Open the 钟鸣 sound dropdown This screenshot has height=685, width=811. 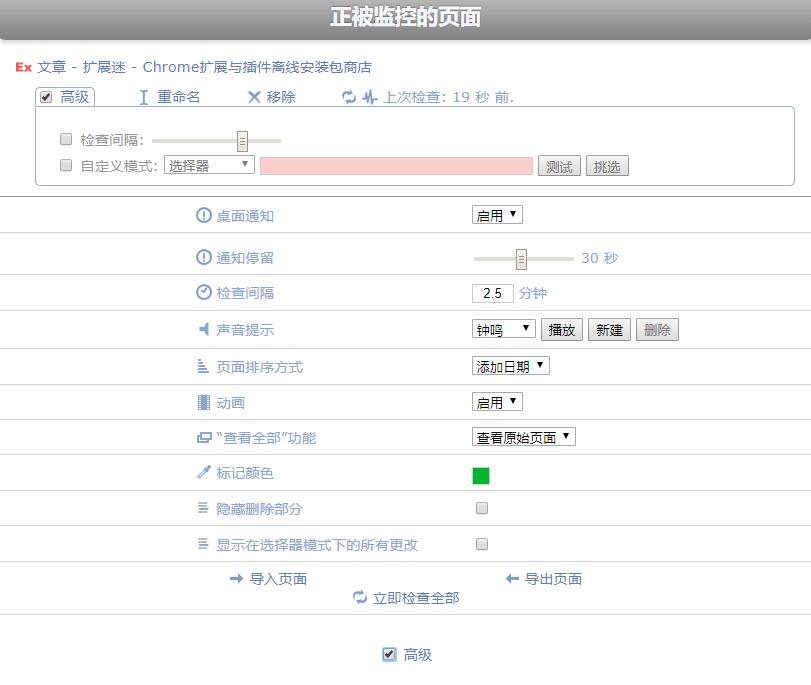(x=504, y=329)
